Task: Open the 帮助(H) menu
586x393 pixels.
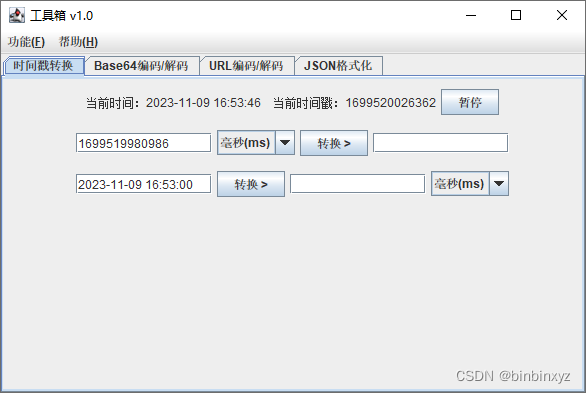Action: [78, 42]
